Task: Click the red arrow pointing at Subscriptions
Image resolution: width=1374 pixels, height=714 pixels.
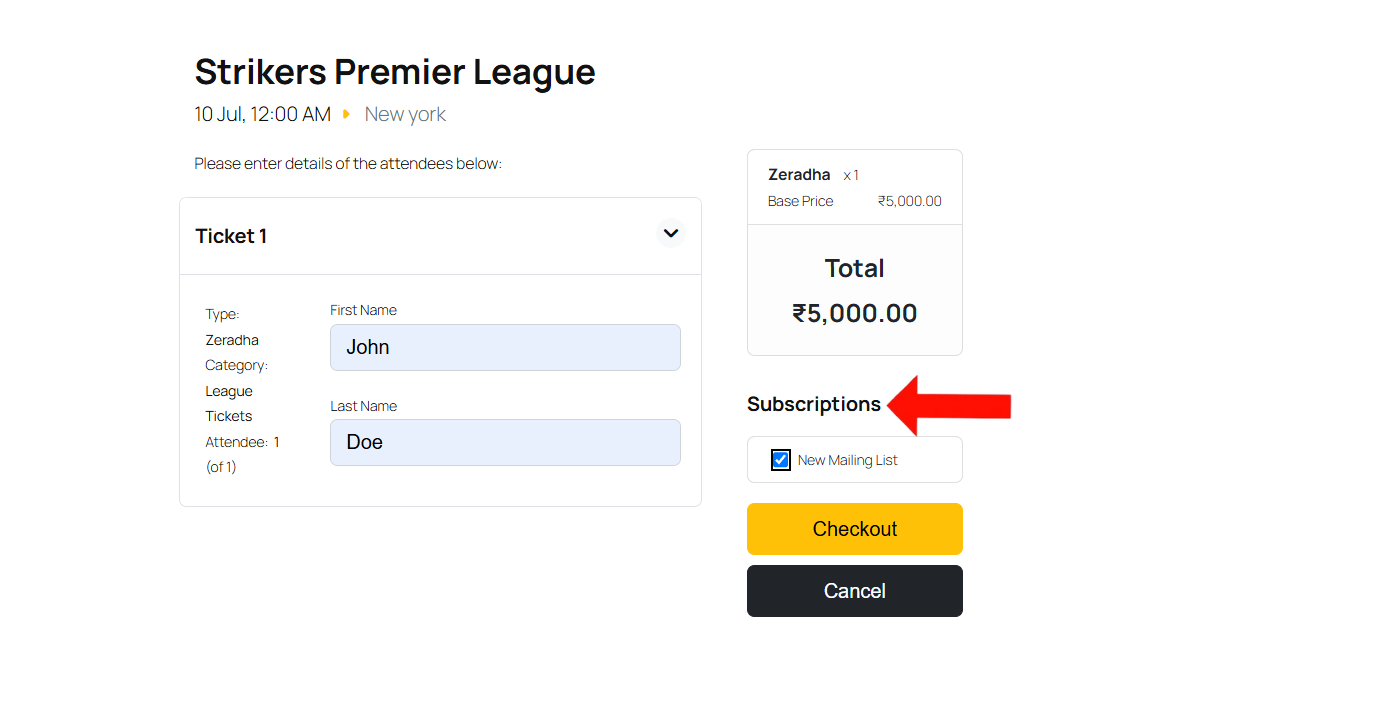Action: pyautogui.click(x=950, y=405)
